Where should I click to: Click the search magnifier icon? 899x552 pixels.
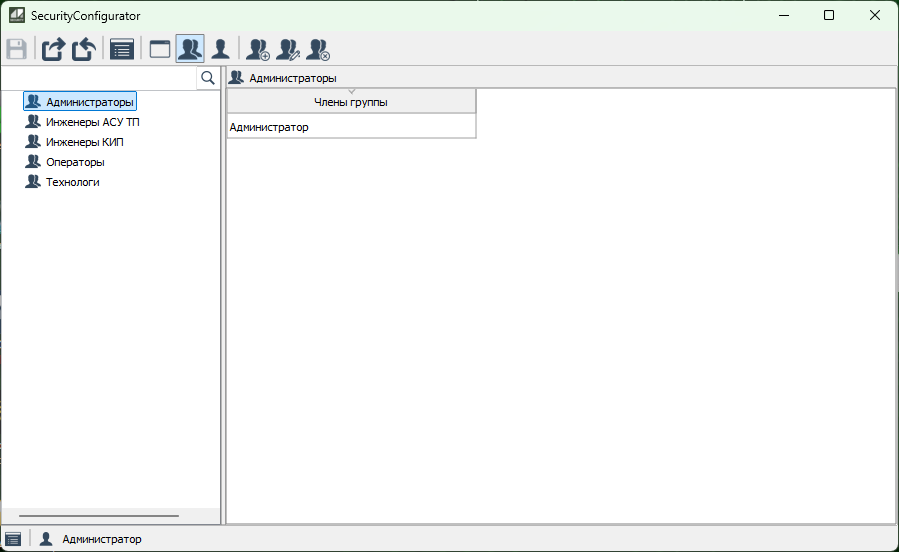coord(208,78)
